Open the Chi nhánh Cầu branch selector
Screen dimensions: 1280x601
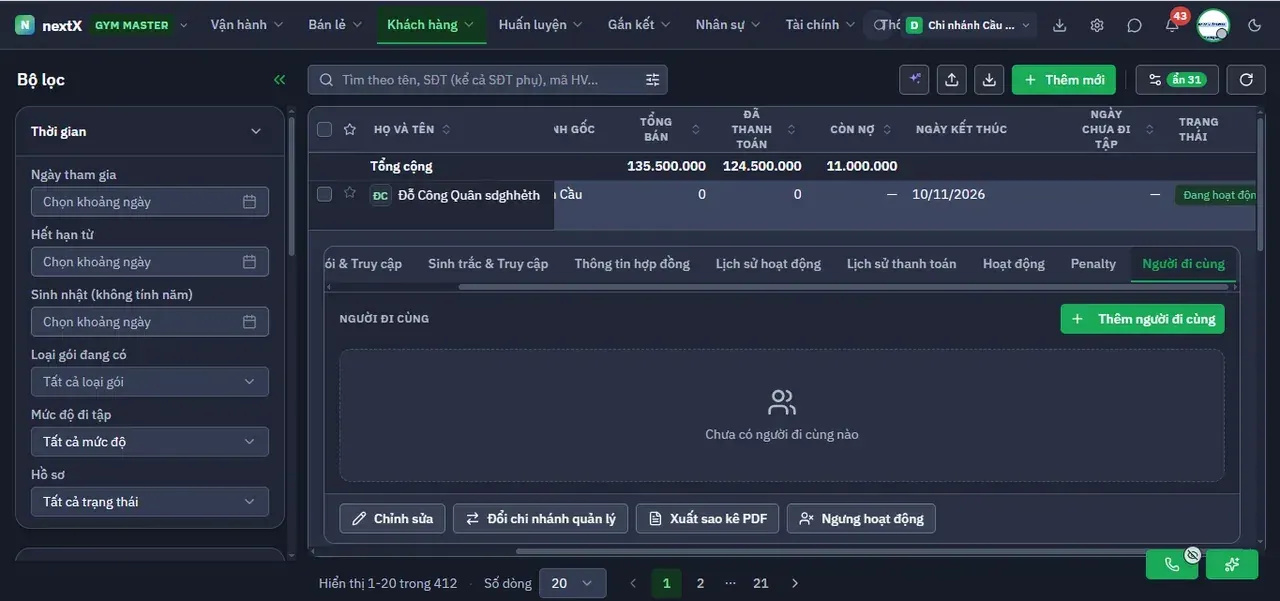click(x=969, y=25)
